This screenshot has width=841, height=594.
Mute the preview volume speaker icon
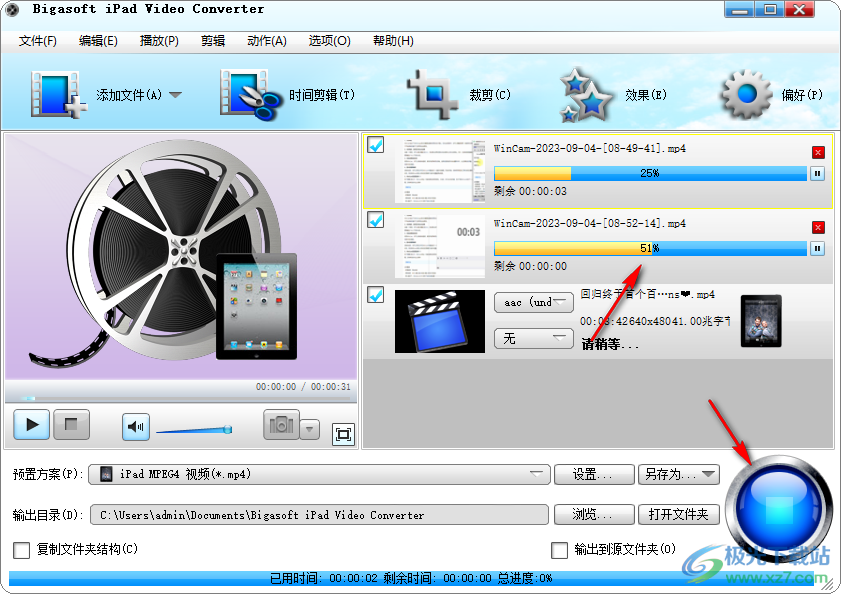(136, 427)
